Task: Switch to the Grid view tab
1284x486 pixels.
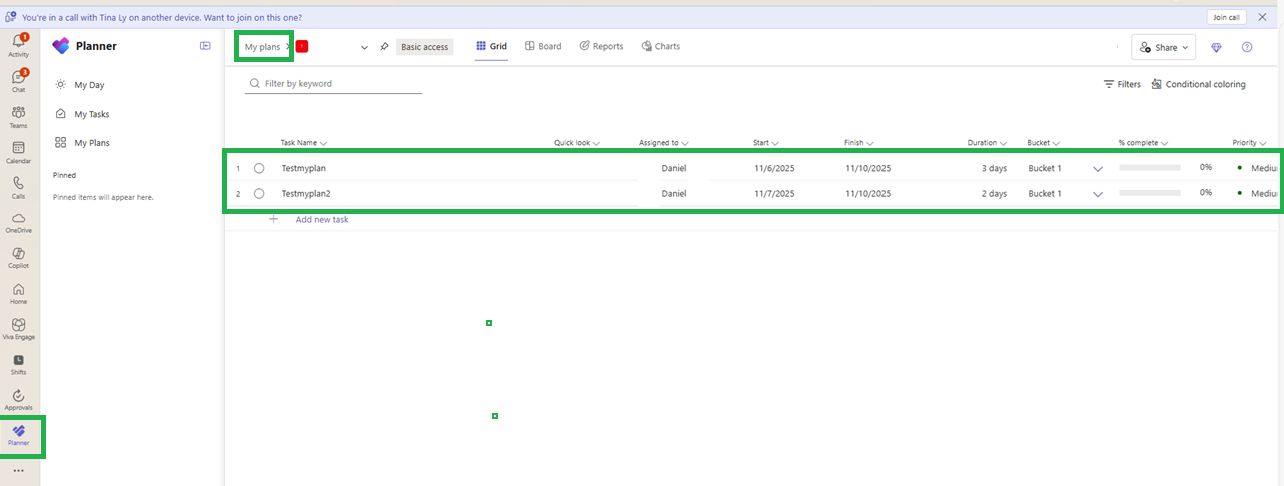Action: pos(492,46)
